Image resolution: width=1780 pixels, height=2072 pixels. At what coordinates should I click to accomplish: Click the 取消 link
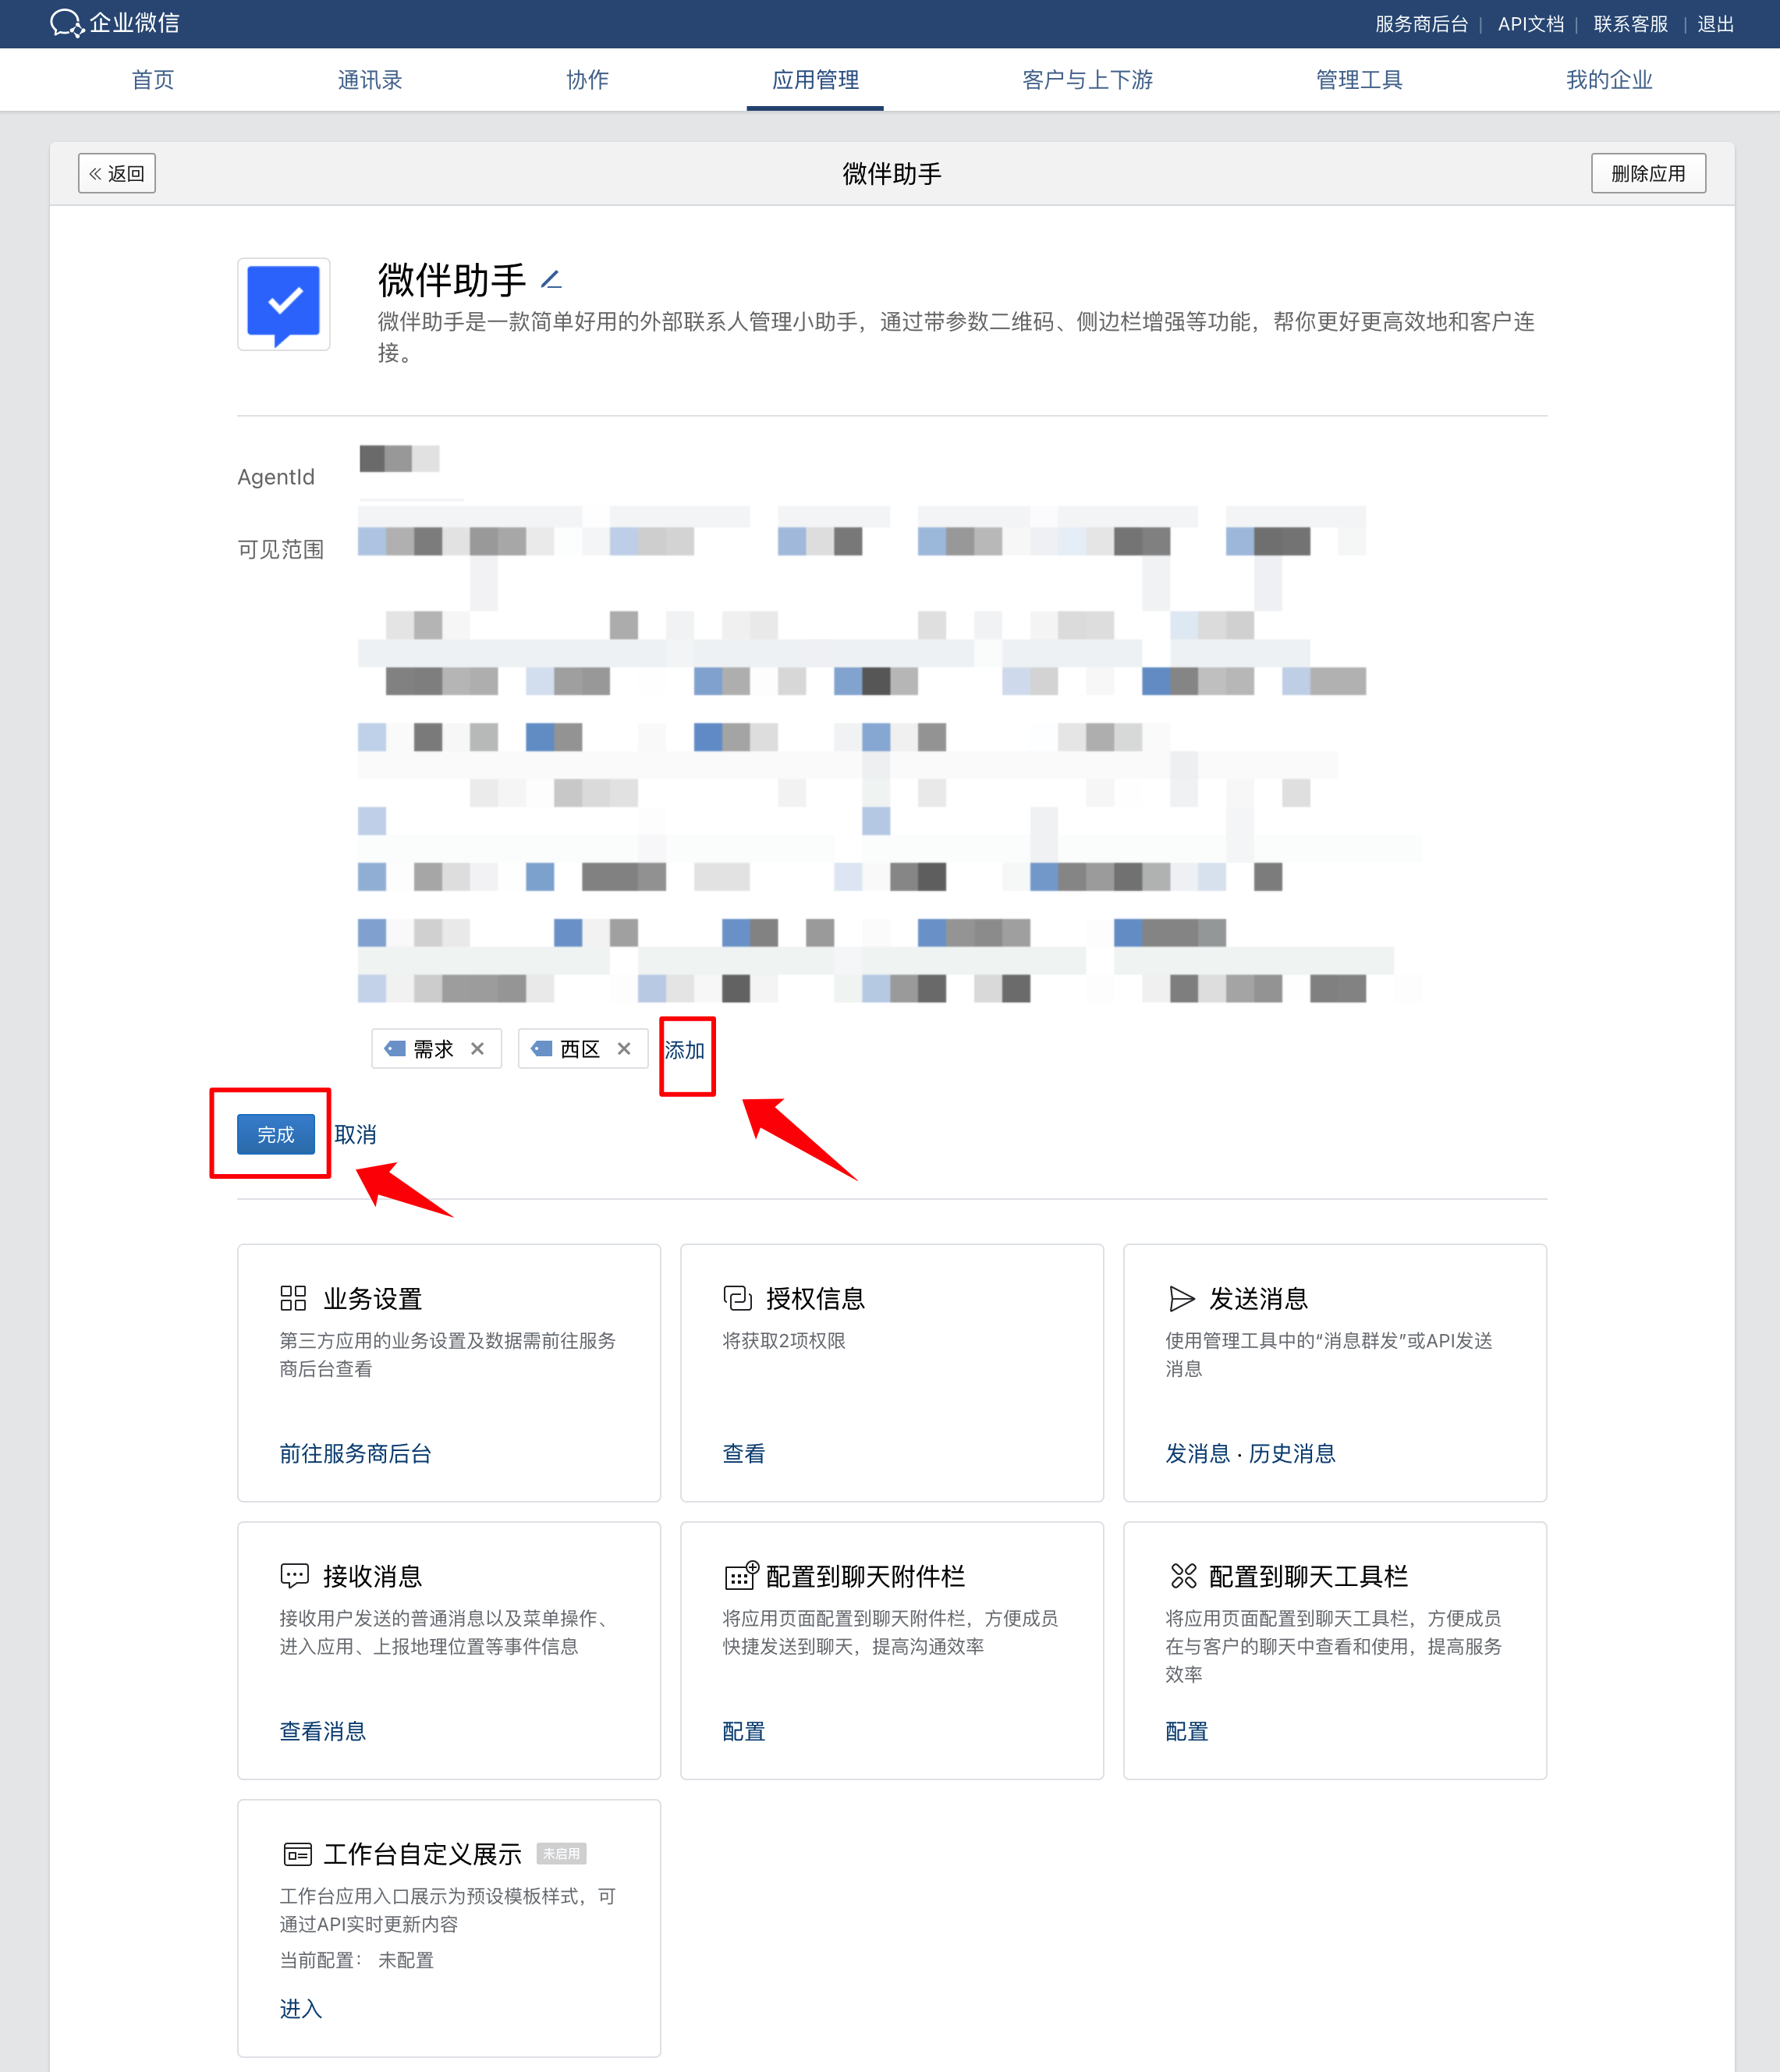pyautogui.click(x=355, y=1134)
